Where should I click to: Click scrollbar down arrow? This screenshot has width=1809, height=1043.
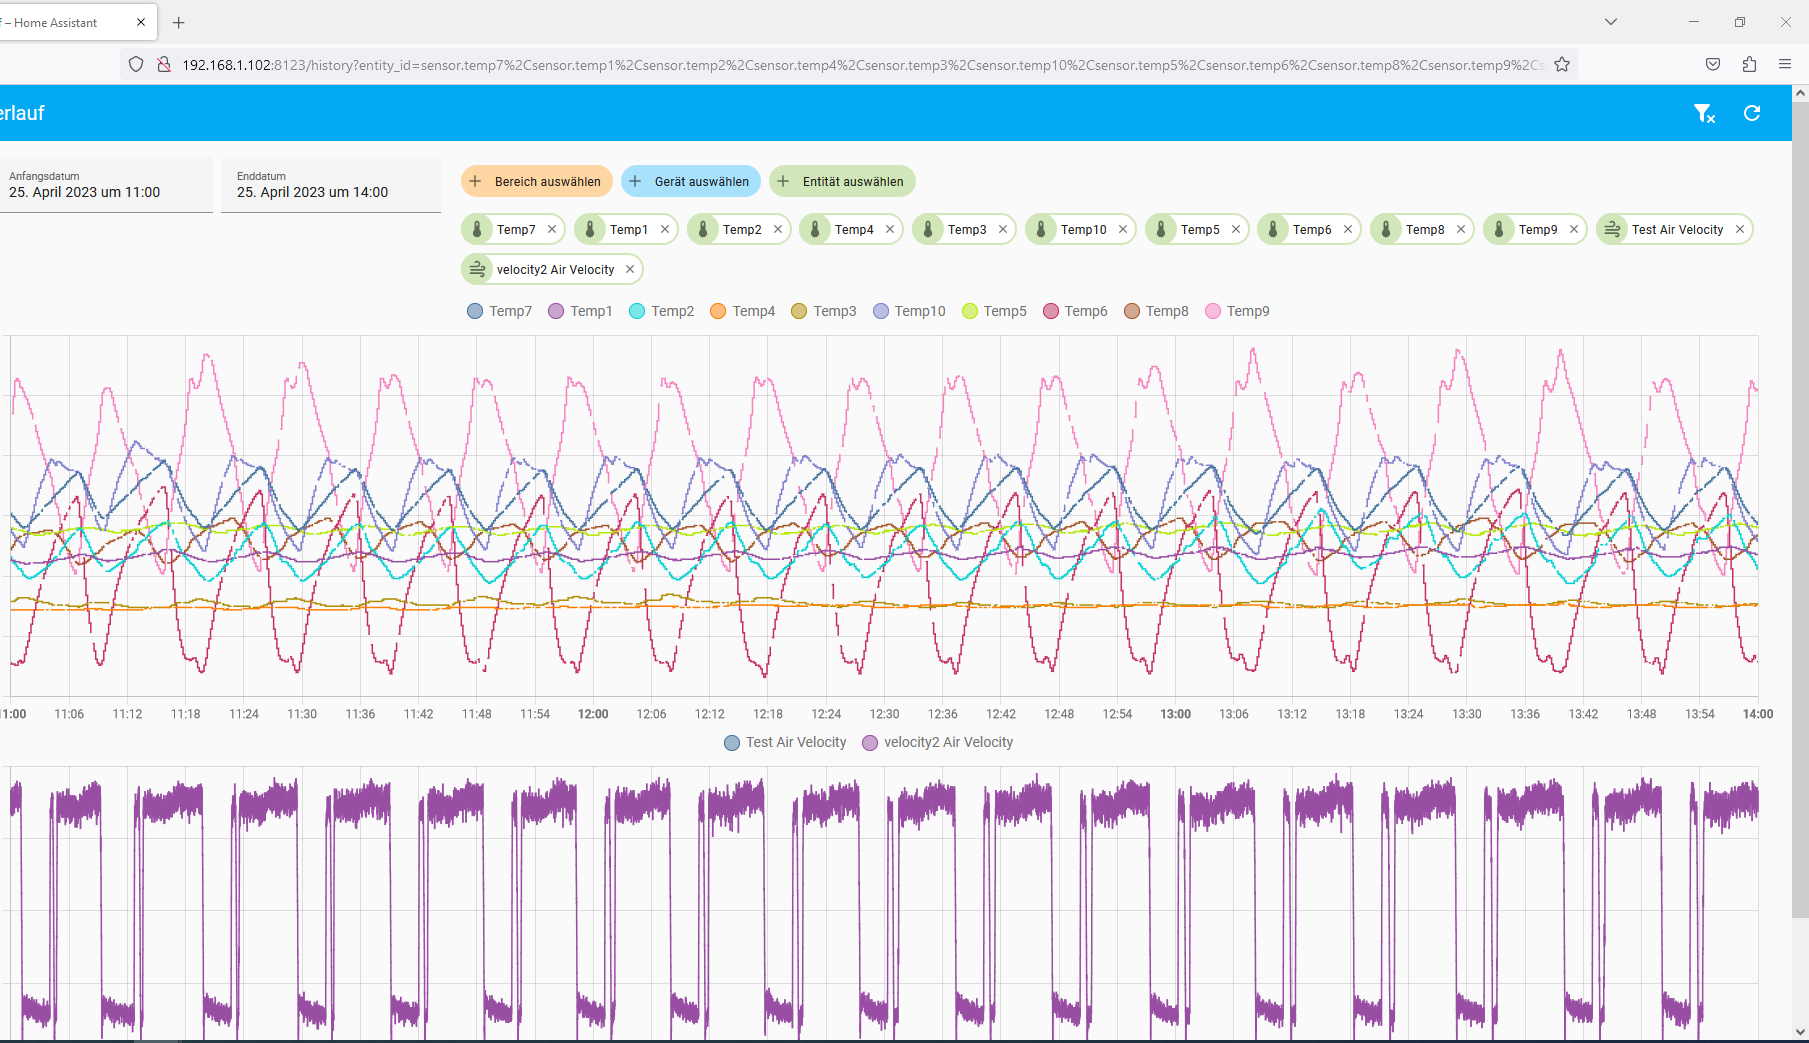[x=1800, y=1031]
